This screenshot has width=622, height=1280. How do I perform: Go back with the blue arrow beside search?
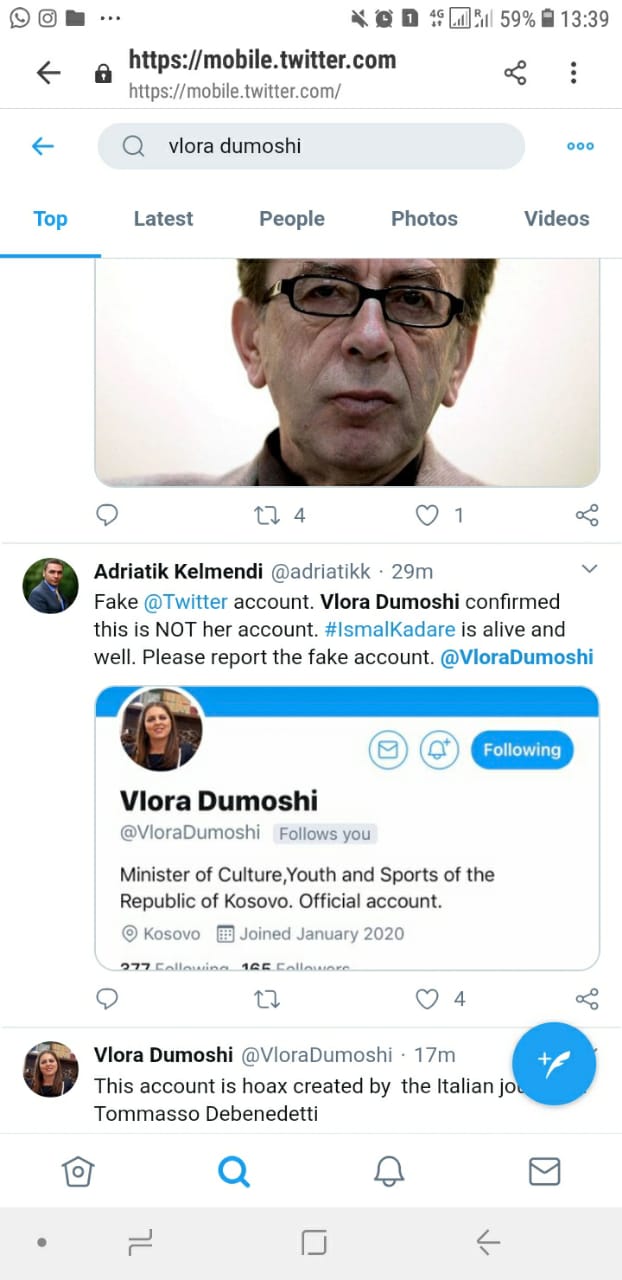[x=42, y=146]
